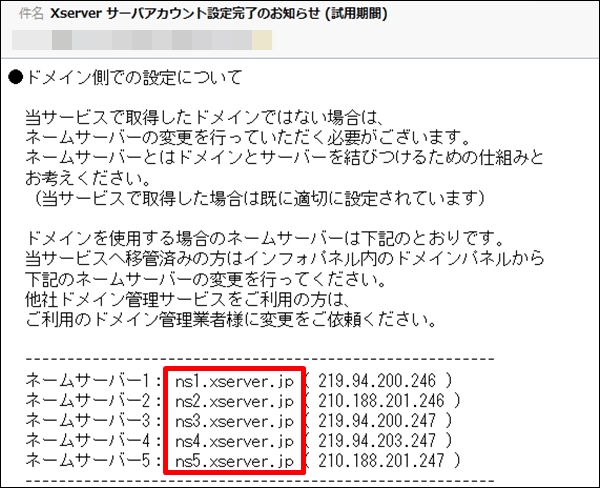Click the line 'ドメインを使用する場合のネームサーバーは下記のとおりです。'
The width and height of the screenshot is (600, 488).
click(265, 238)
